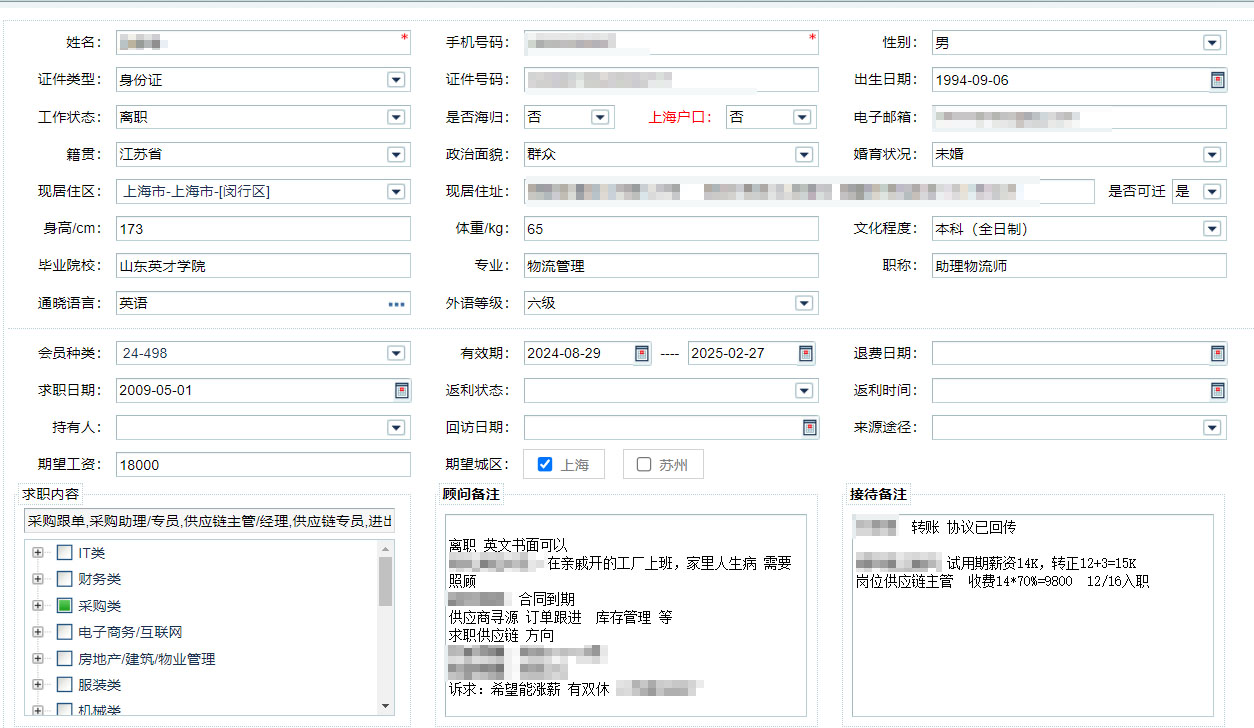Check the 财务类 job category
The width and height of the screenshot is (1254, 728).
(x=64, y=579)
